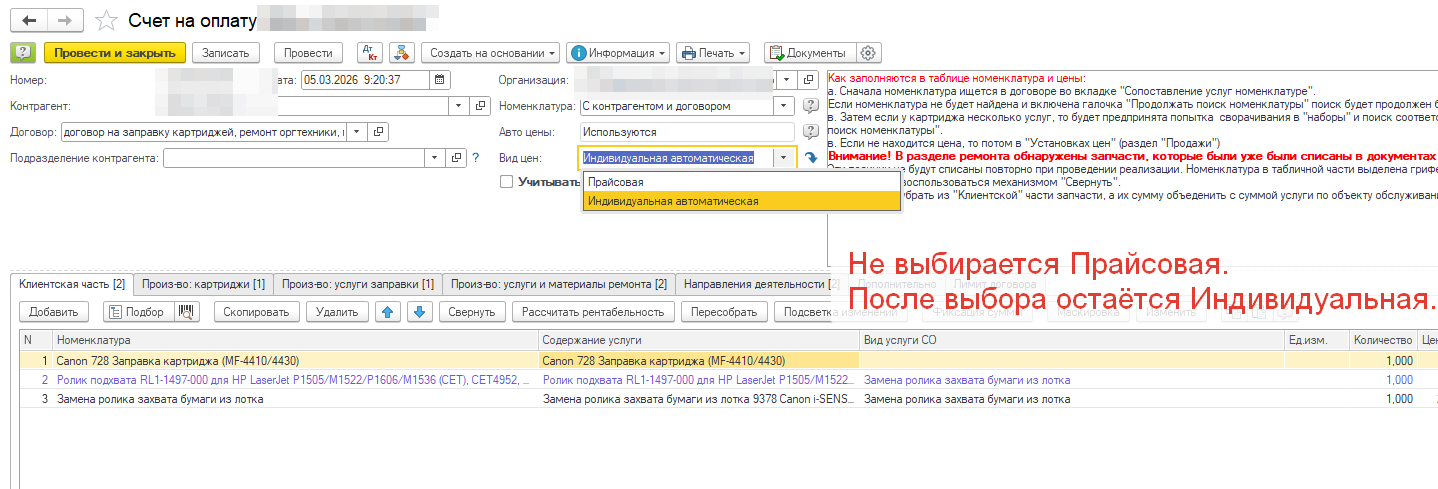Screen dimensions: 1438x489
Task: Click the settings gear next to Документы
Action: click(868, 53)
